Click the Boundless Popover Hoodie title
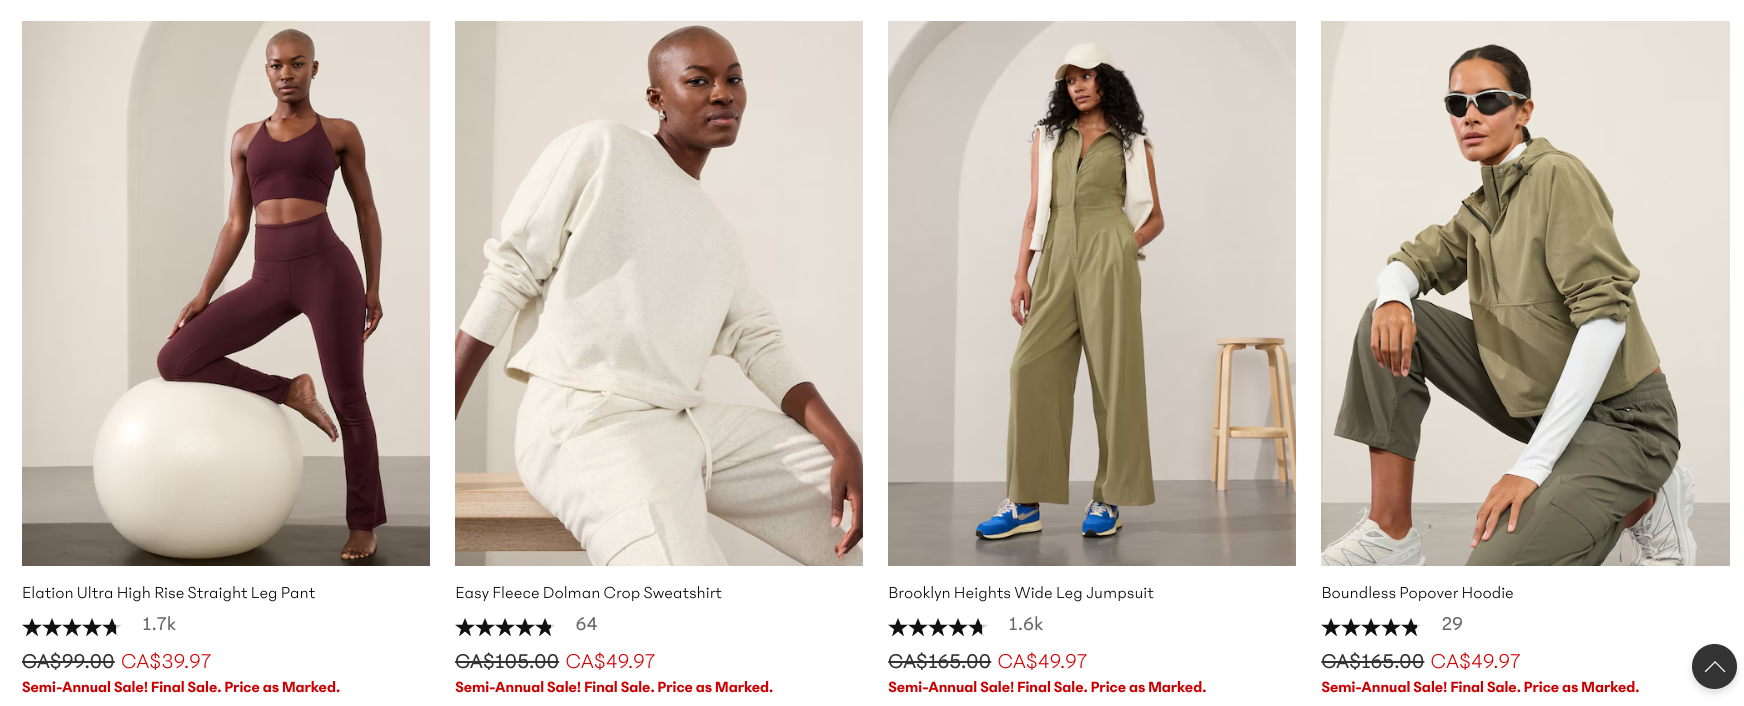The height and width of the screenshot is (706, 1744). pos(1417,593)
